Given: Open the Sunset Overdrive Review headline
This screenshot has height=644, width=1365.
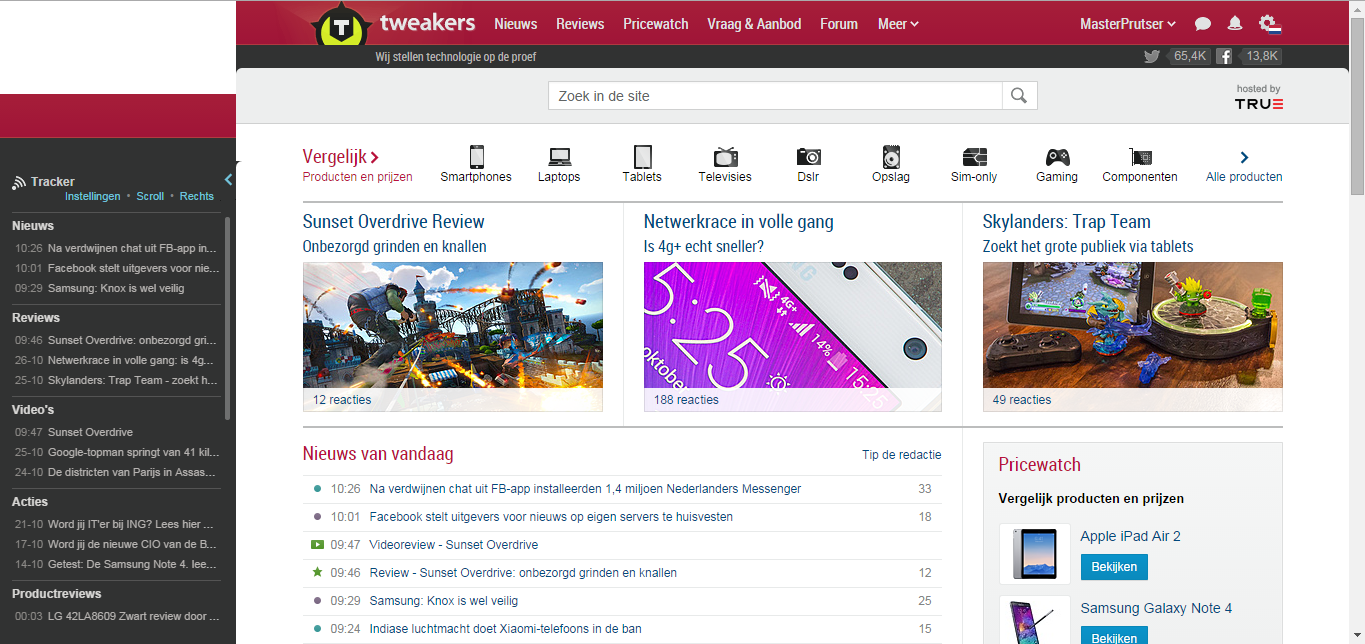Looking at the screenshot, I should (394, 222).
